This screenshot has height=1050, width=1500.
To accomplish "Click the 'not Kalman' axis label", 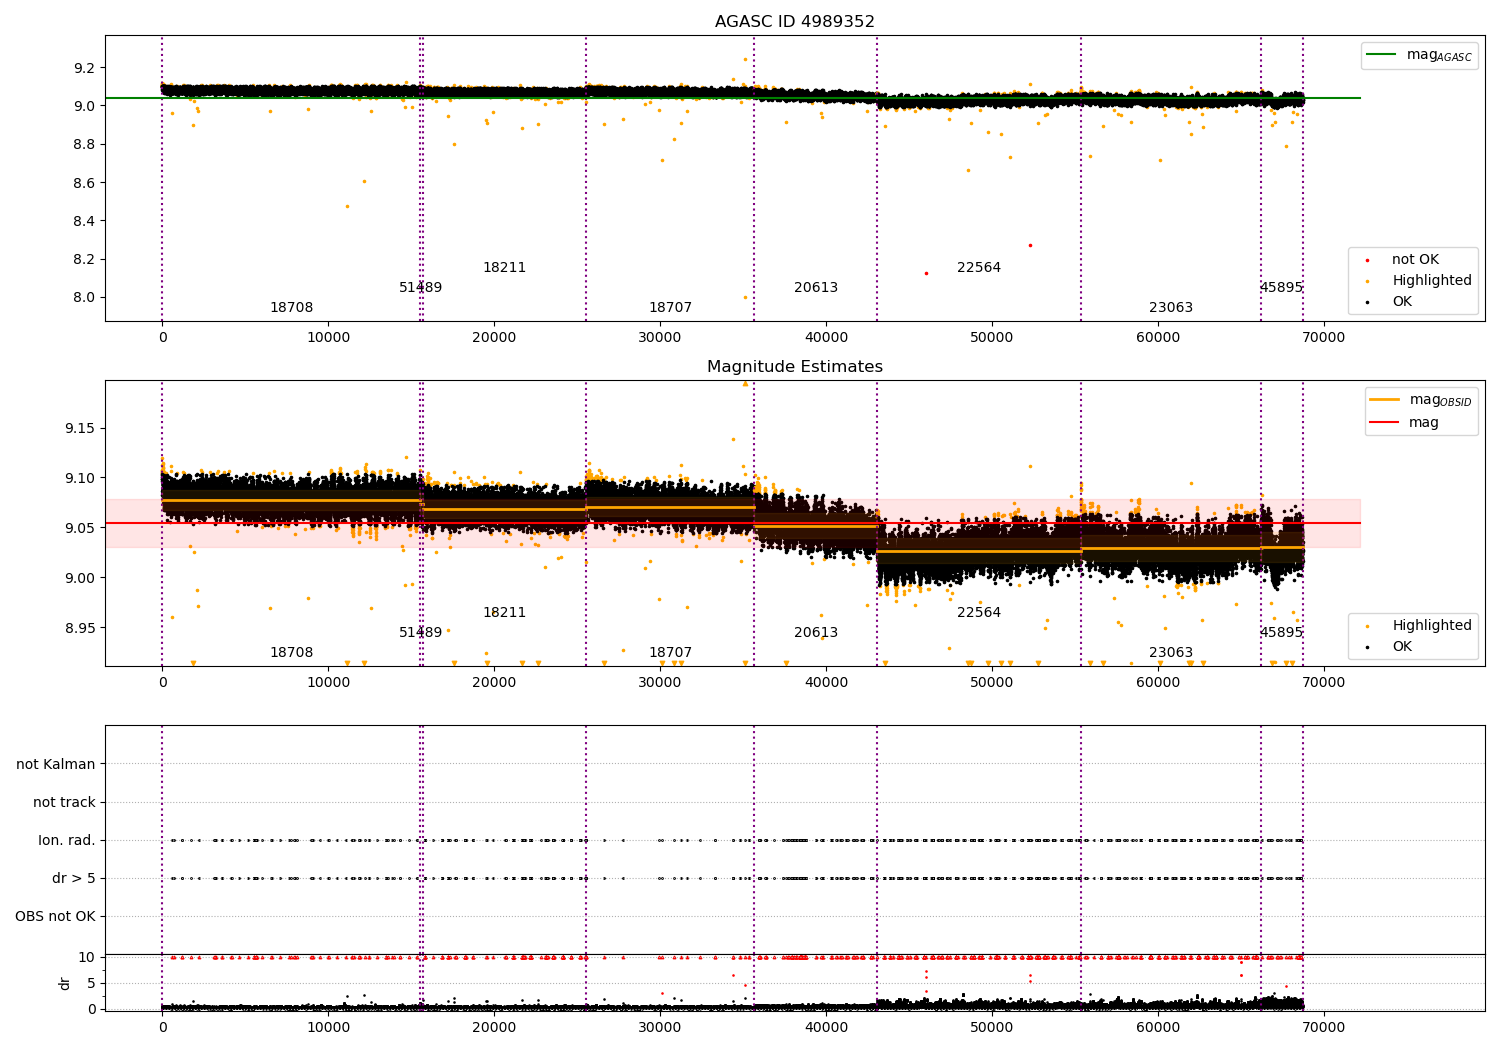I will point(56,764).
